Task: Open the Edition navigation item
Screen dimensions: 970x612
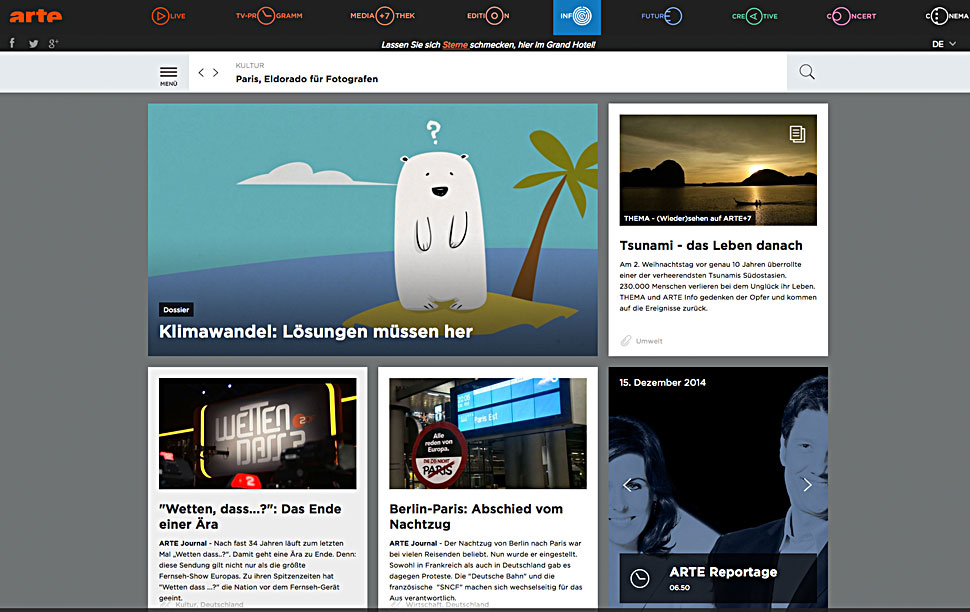Action: click(488, 16)
